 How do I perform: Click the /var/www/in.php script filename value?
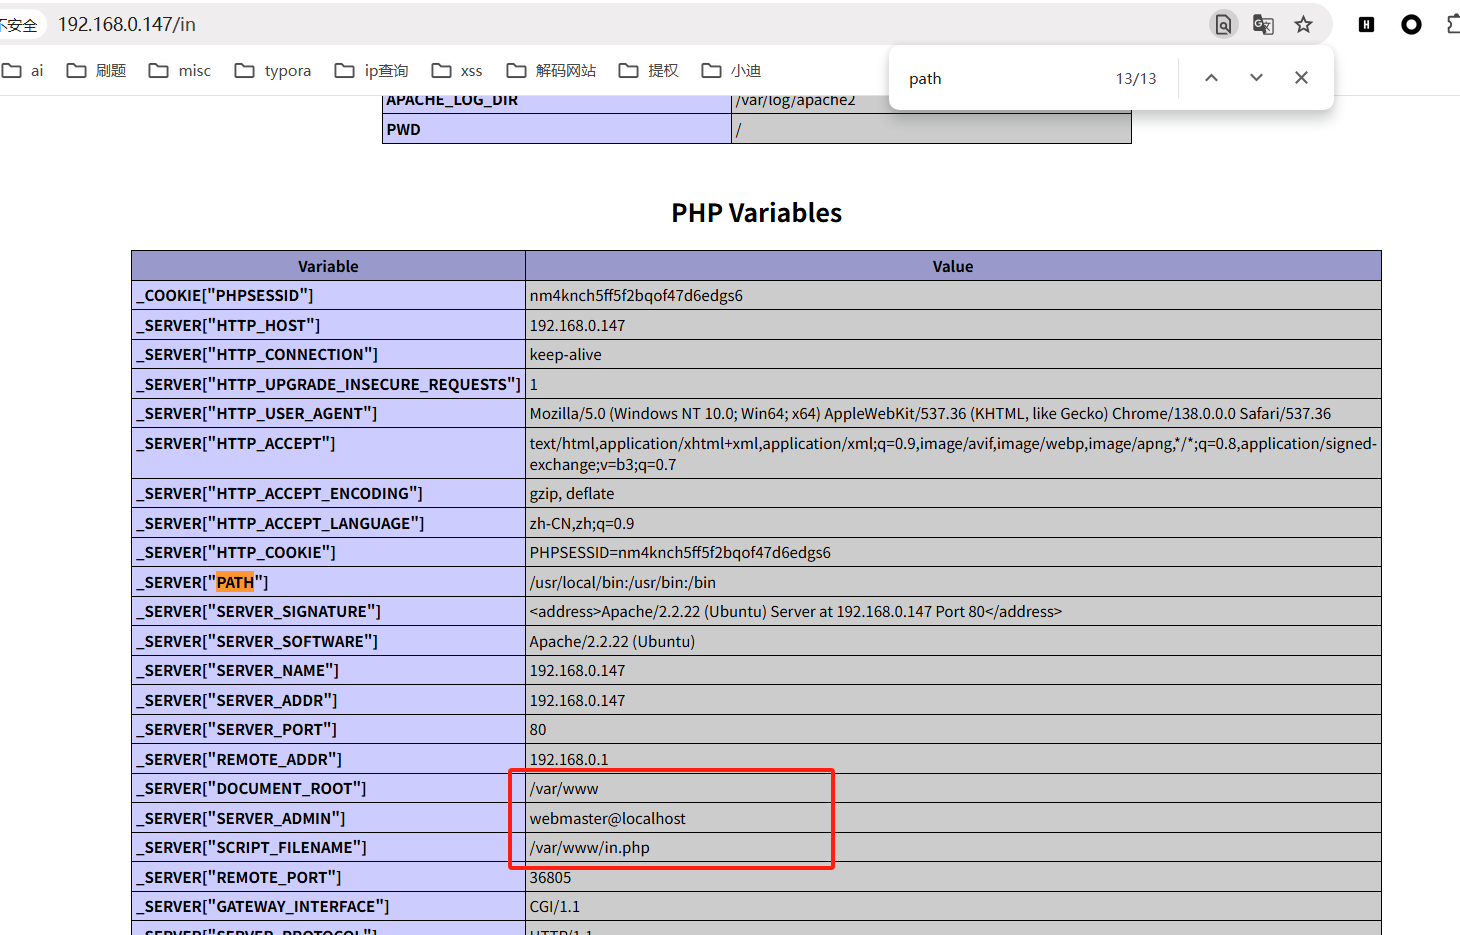click(x=589, y=848)
